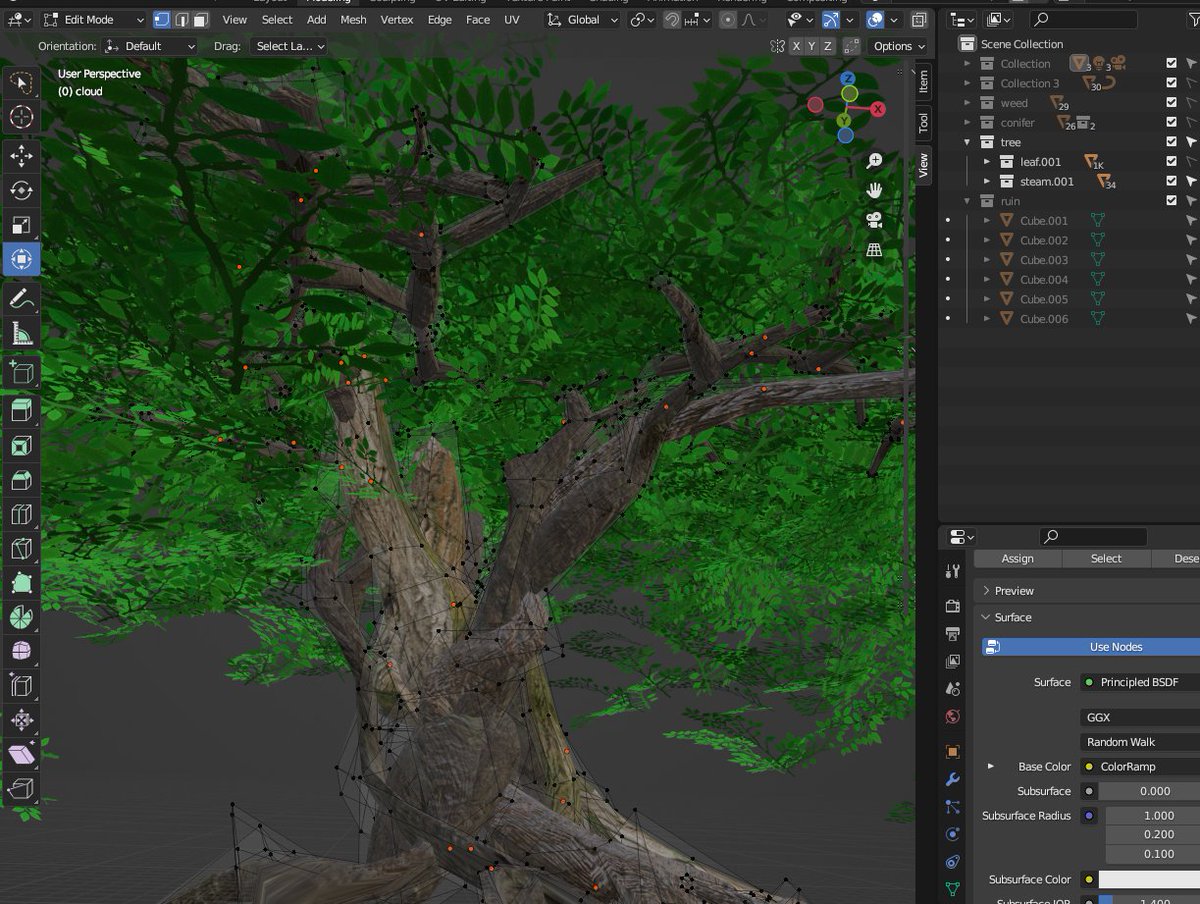1200x904 pixels.
Task: Choose the Scale tool
Action: tap(21, 225)
